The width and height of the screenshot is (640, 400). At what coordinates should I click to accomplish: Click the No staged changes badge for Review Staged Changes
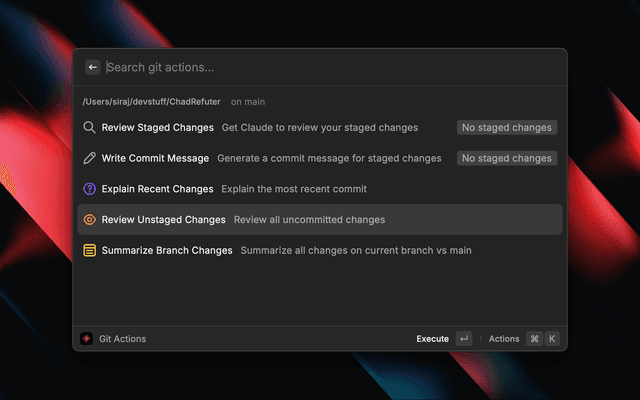pyautogui.click(x=506, y=128)
